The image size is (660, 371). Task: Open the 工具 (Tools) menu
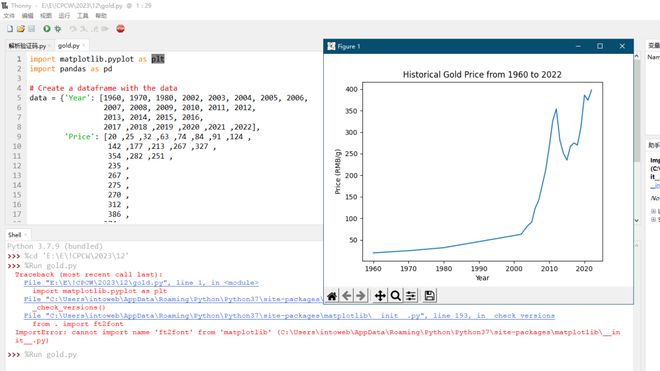(x=82, y=16)
